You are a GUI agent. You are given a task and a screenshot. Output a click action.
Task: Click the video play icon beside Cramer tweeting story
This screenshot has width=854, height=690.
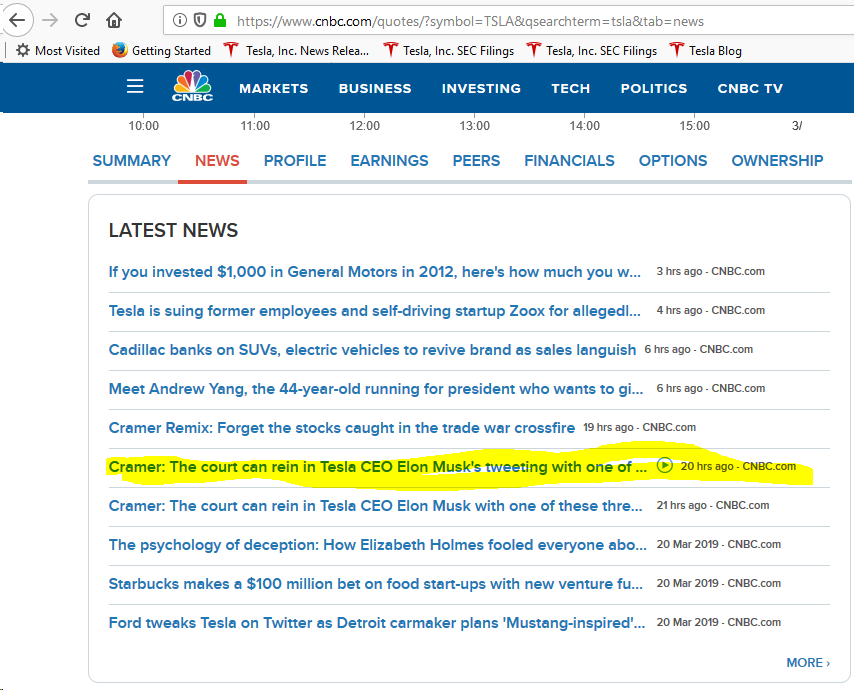click(x=664, y=466)
